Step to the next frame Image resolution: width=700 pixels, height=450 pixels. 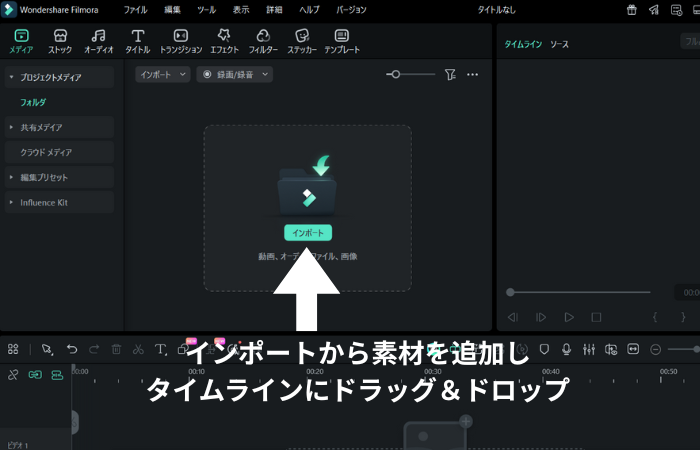[x=541, y=317]
